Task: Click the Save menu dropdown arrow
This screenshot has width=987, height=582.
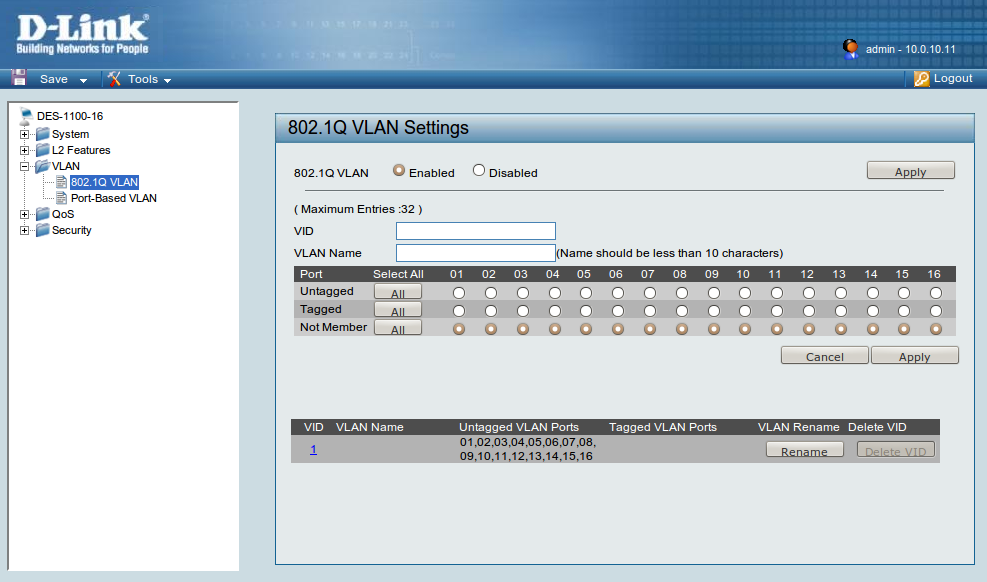Action: 83,81
